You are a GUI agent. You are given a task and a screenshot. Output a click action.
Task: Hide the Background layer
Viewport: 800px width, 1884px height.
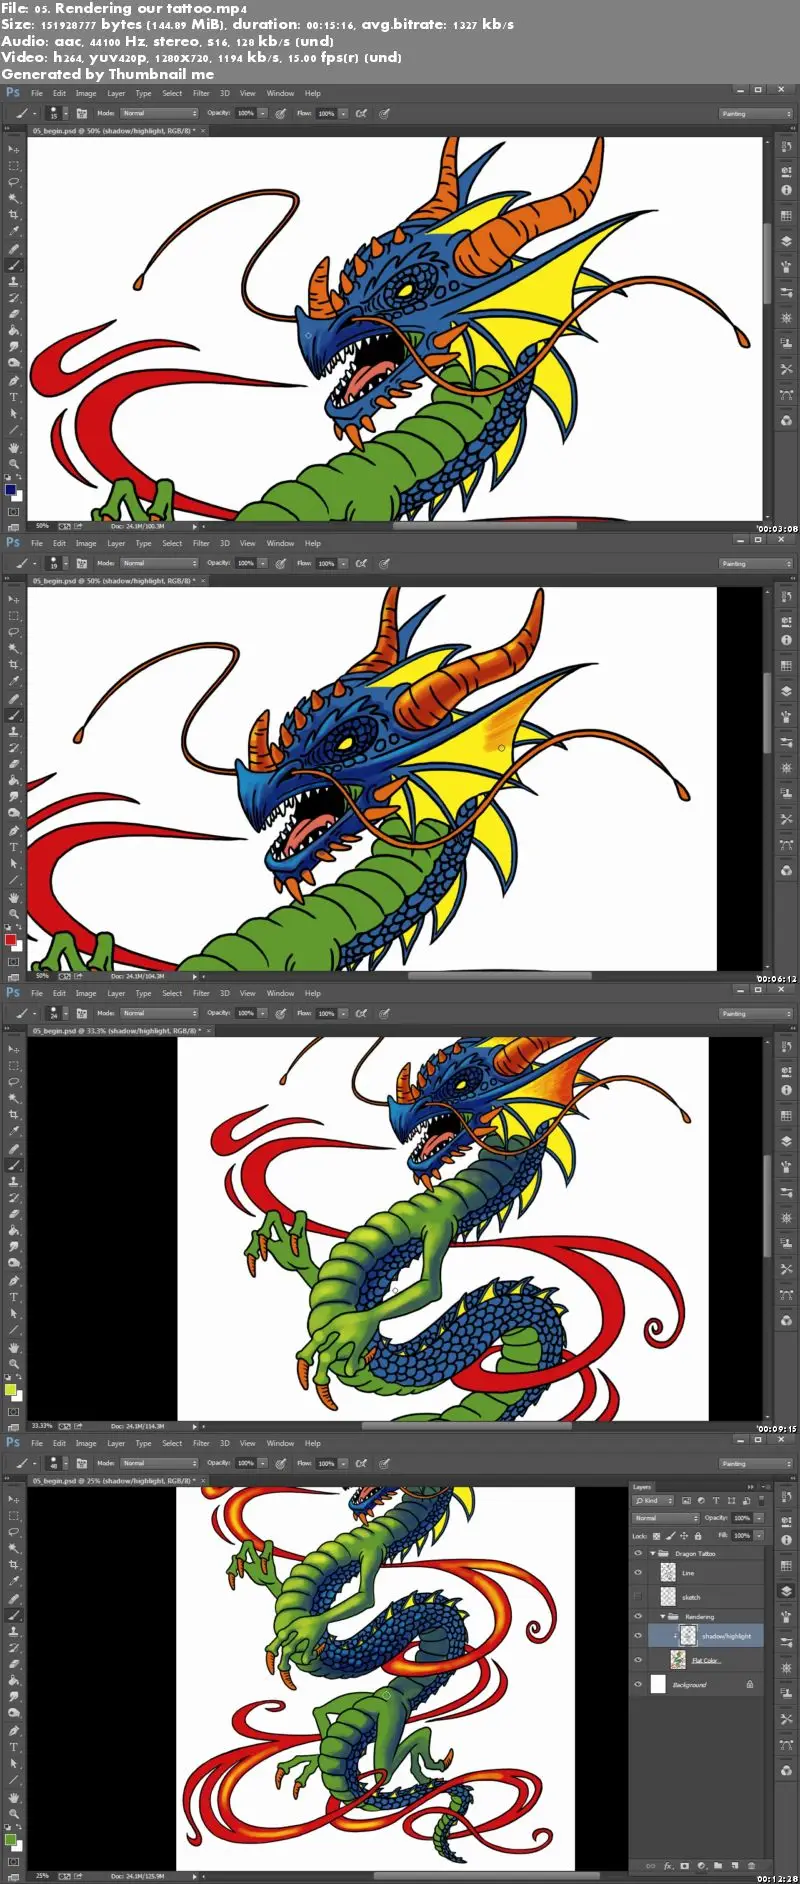click(x=638, y=1684)
